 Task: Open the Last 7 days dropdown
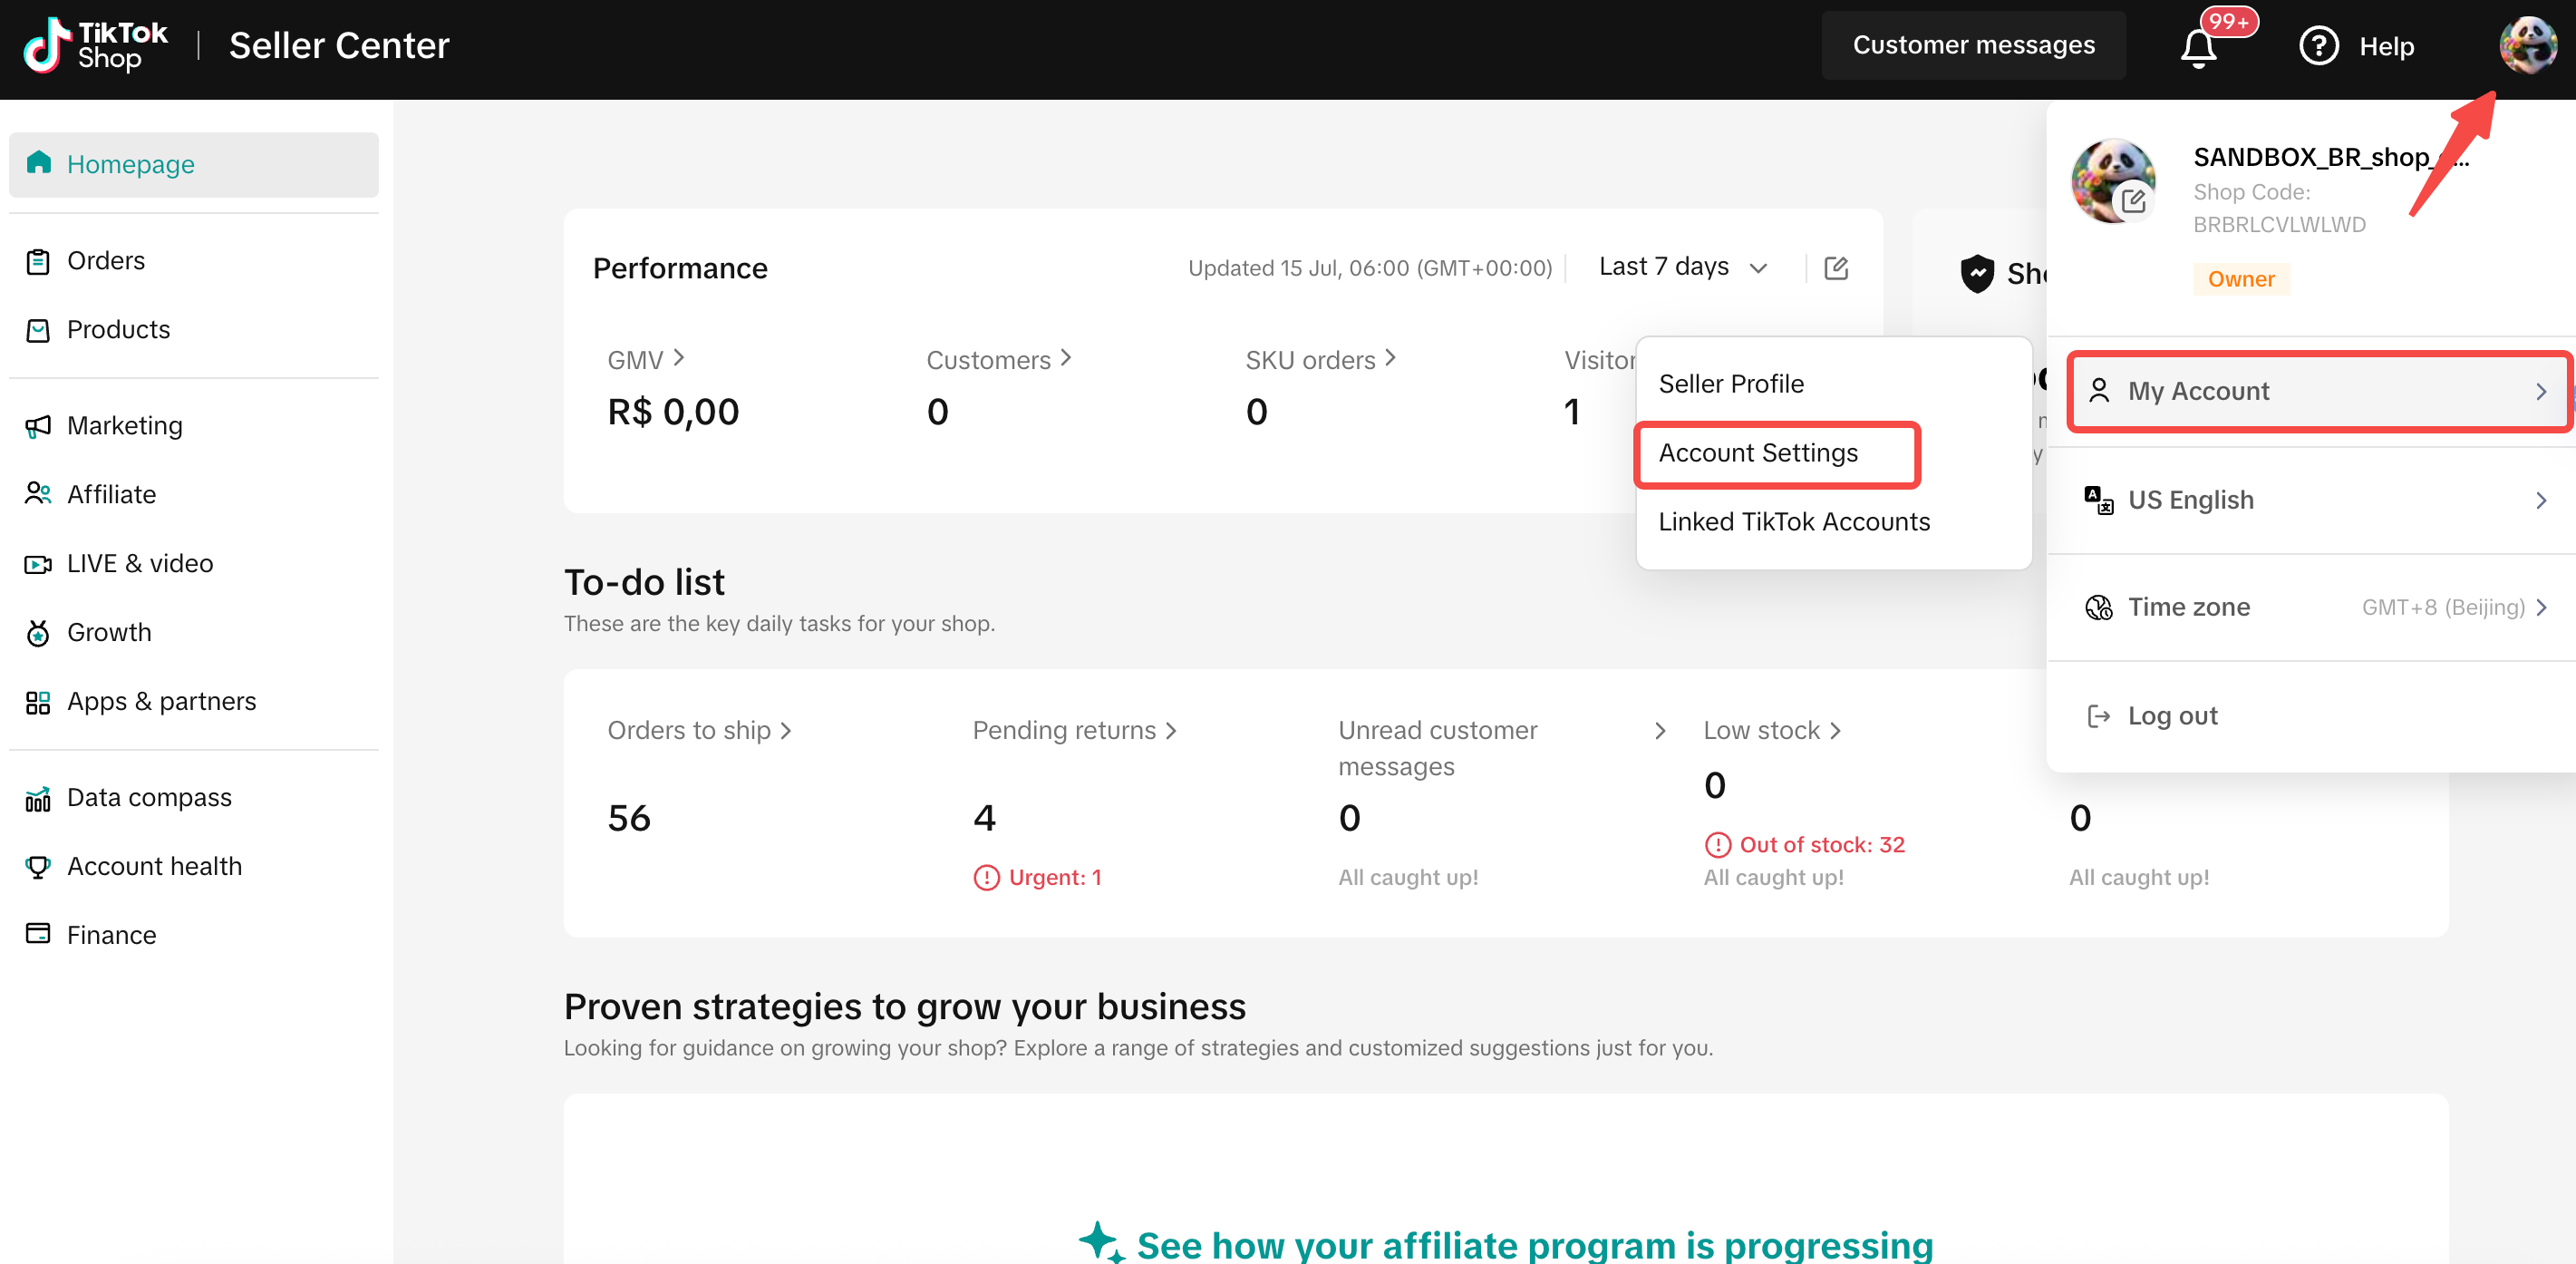(1683, 267)
